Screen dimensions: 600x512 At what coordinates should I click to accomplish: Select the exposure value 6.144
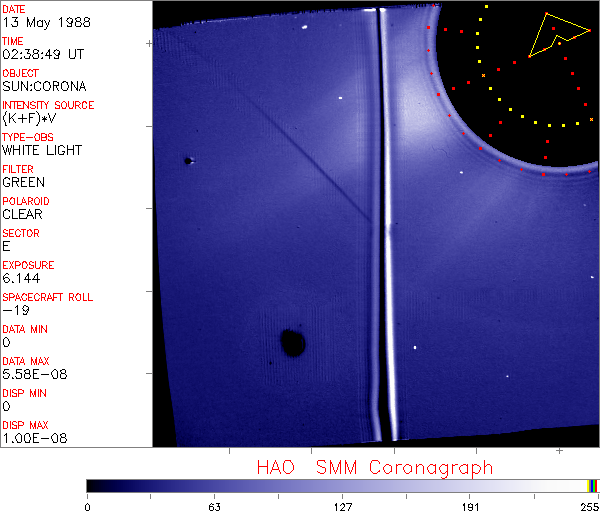click(21, 279)
